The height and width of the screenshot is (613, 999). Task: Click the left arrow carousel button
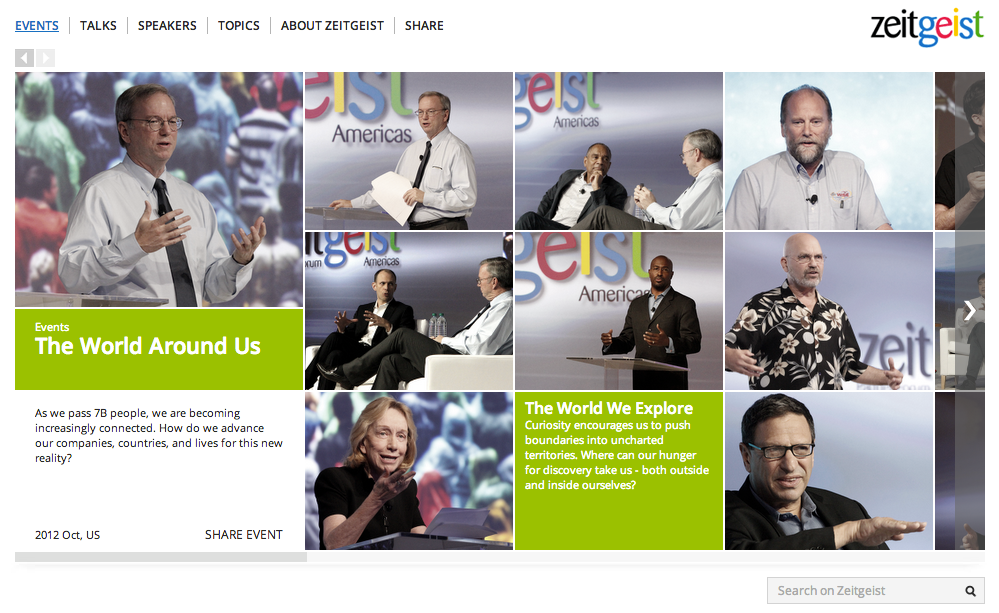point(24,58)
